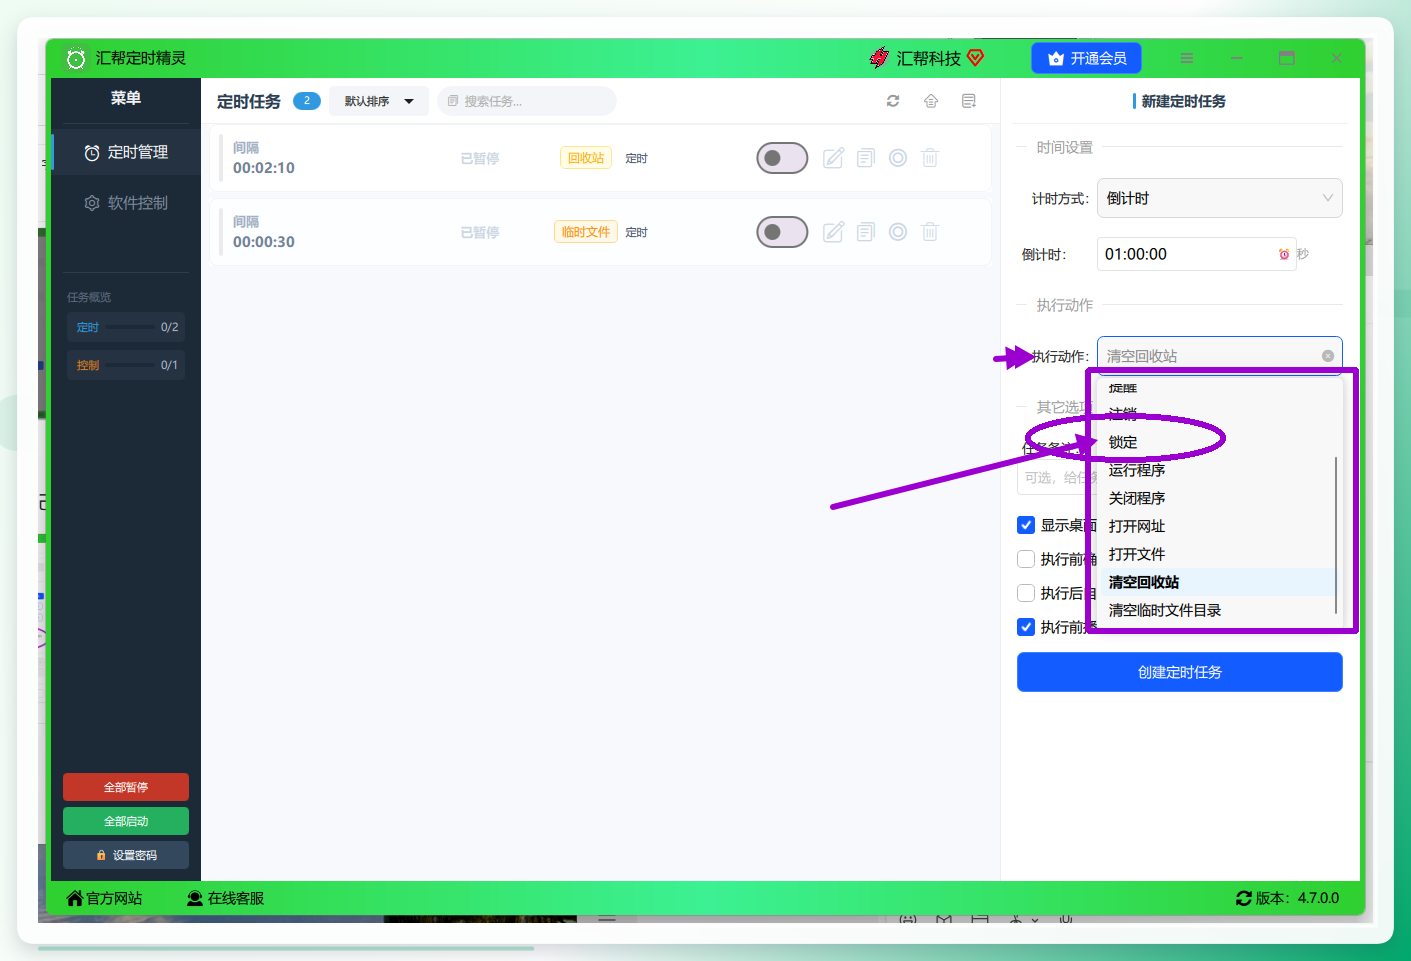
Task: Click the 倒计时 time field showing 01:00:00
Action: 1196,254
